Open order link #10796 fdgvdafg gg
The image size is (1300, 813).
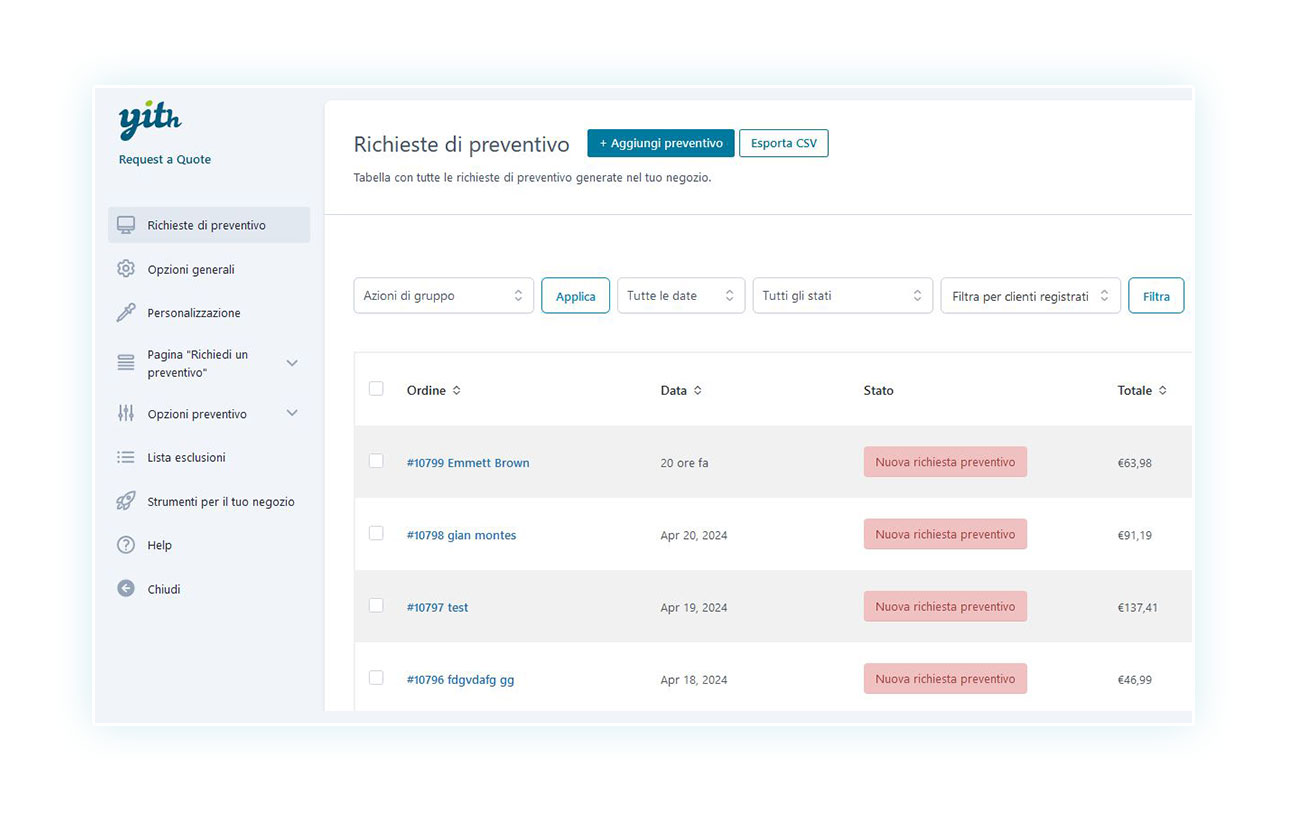(x=460, y=679)
